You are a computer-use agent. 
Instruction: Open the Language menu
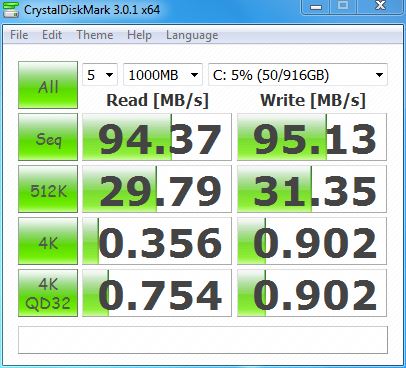tap(192, 35)
